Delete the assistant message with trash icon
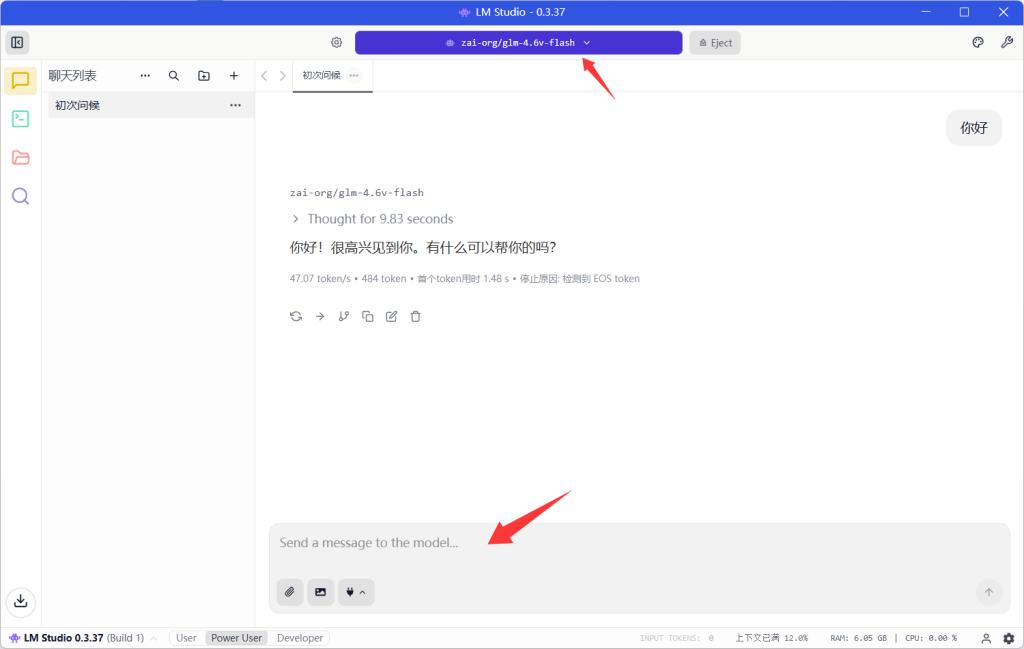This screenshot has width=1024, height=649. click(416, 316)
